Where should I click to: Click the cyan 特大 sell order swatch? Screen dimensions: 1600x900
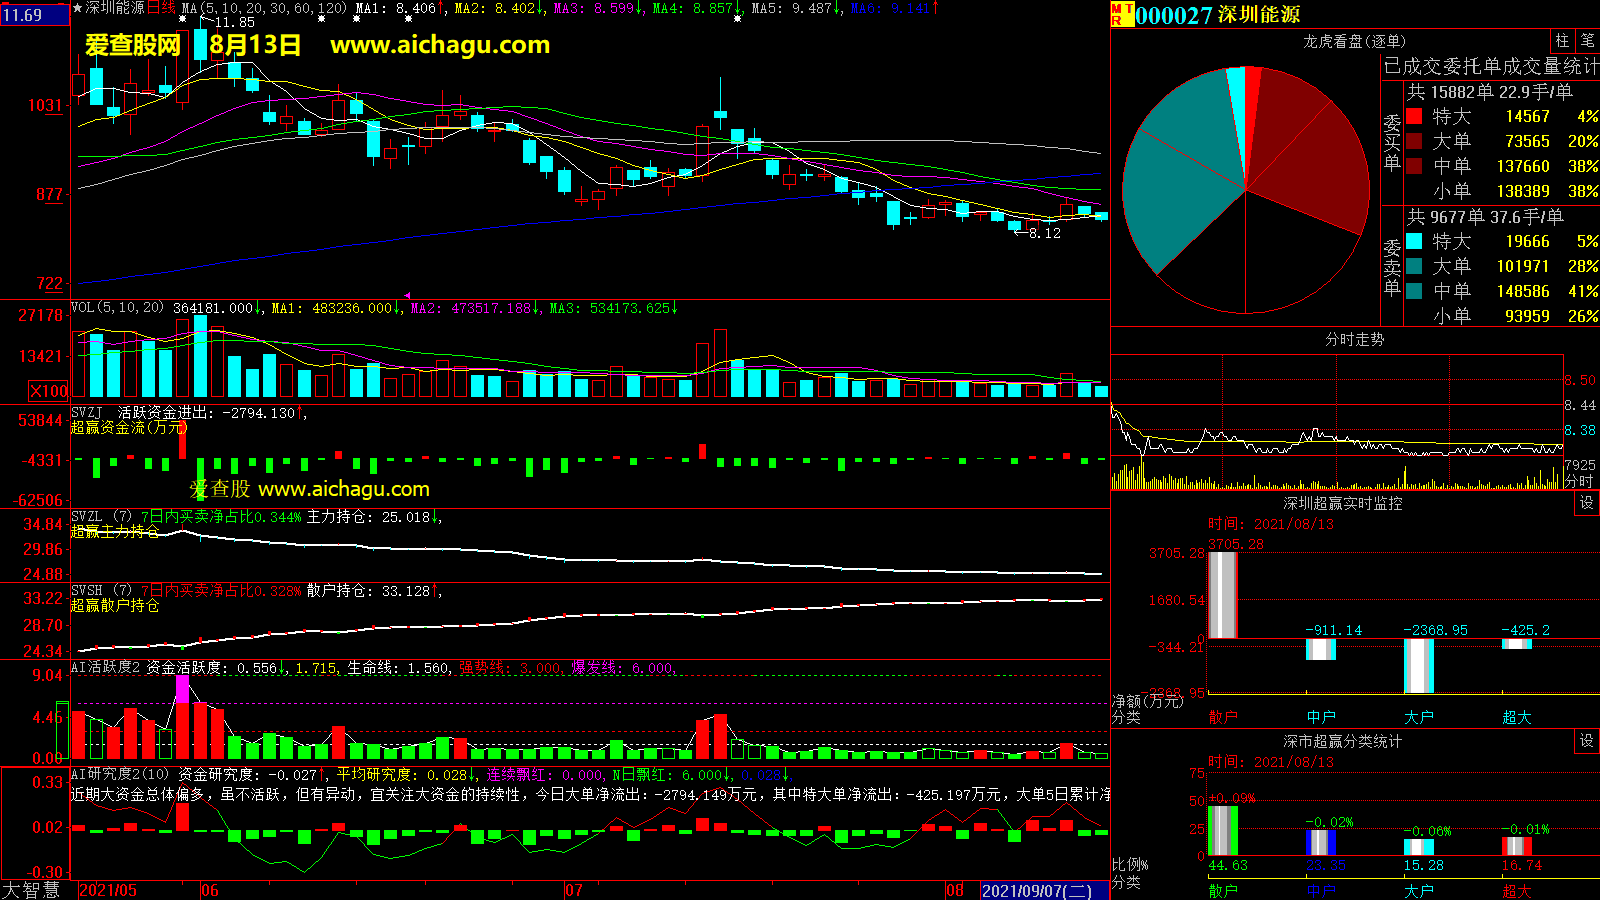coord(1414,241)
